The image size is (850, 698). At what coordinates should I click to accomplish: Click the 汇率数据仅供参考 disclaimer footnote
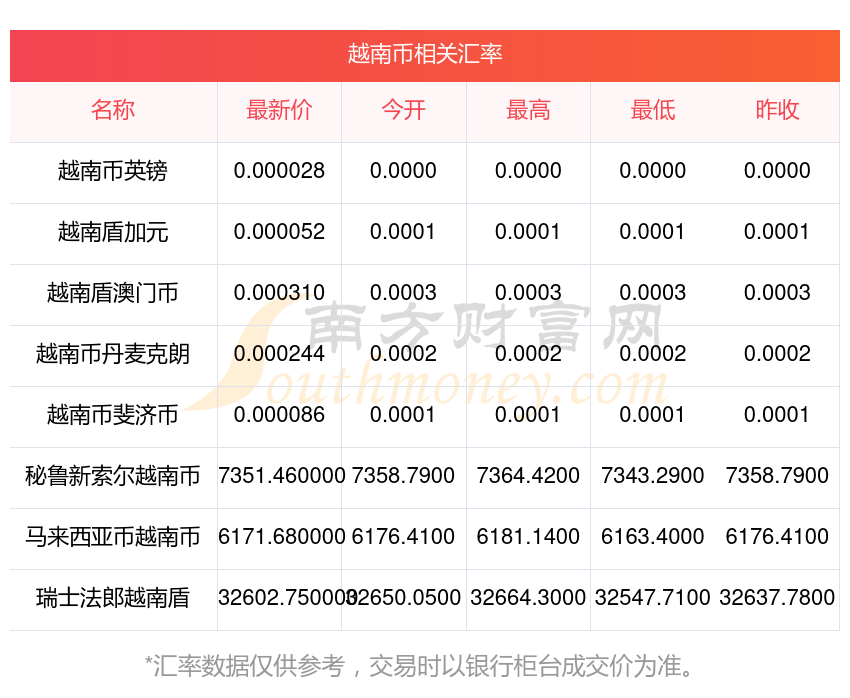(x=419, y=666)
